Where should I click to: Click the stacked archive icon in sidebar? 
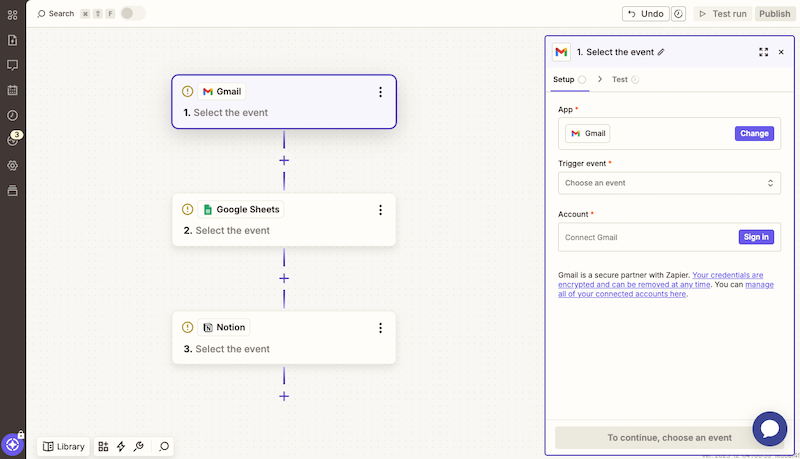coord(12,191)
